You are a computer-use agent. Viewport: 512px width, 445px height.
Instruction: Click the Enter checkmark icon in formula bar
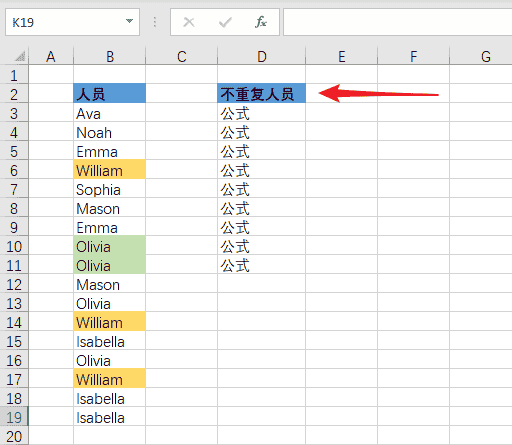click(x=225, y=22)
